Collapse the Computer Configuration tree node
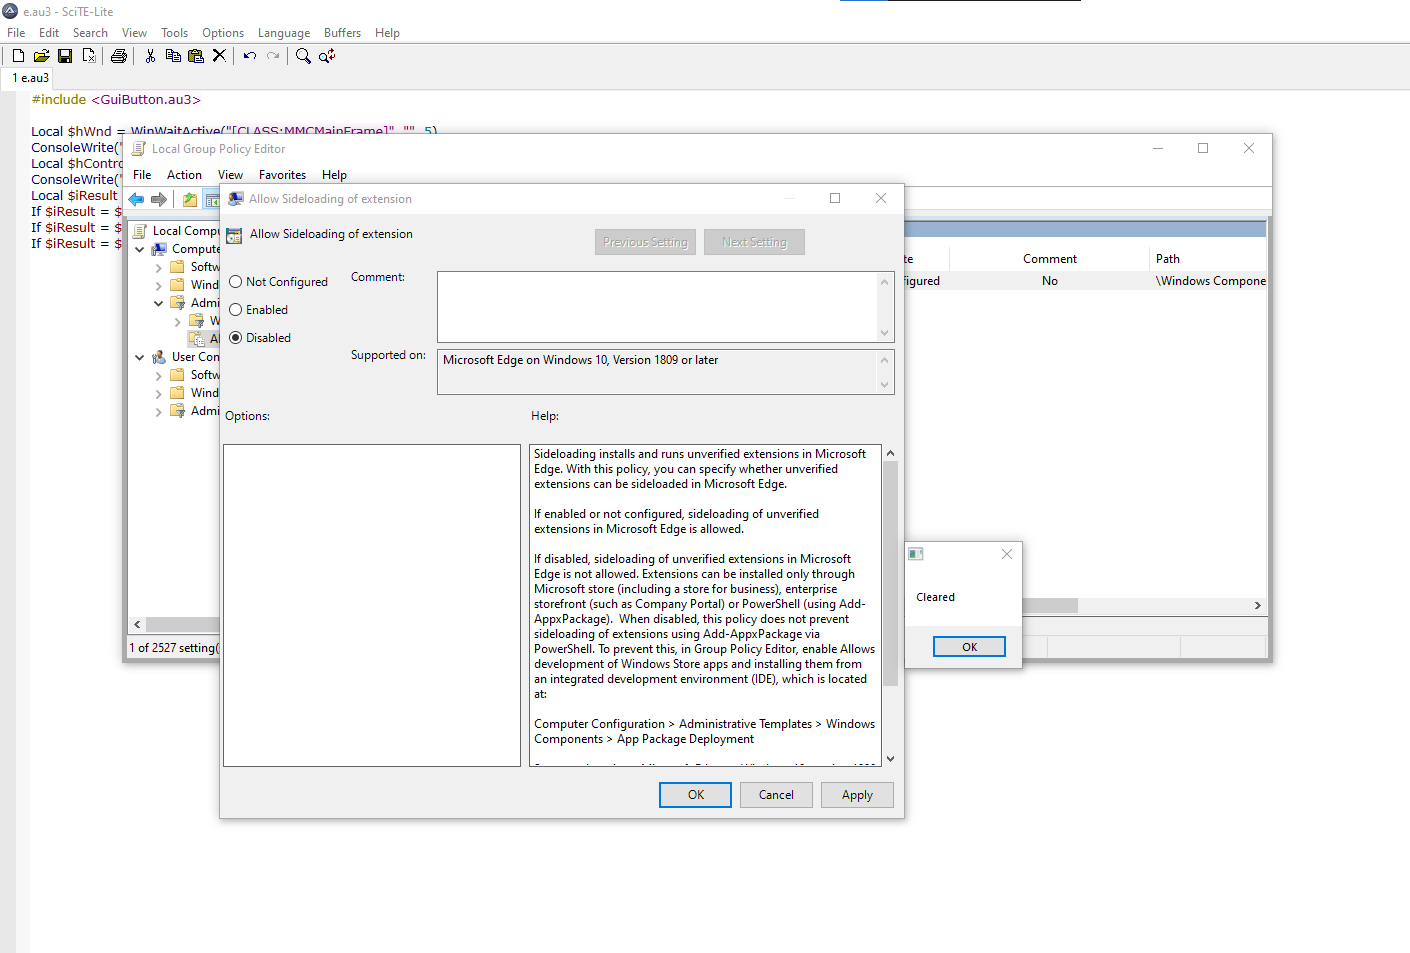The height and width of the screenshot is (953, 1410). click(140, 249)
